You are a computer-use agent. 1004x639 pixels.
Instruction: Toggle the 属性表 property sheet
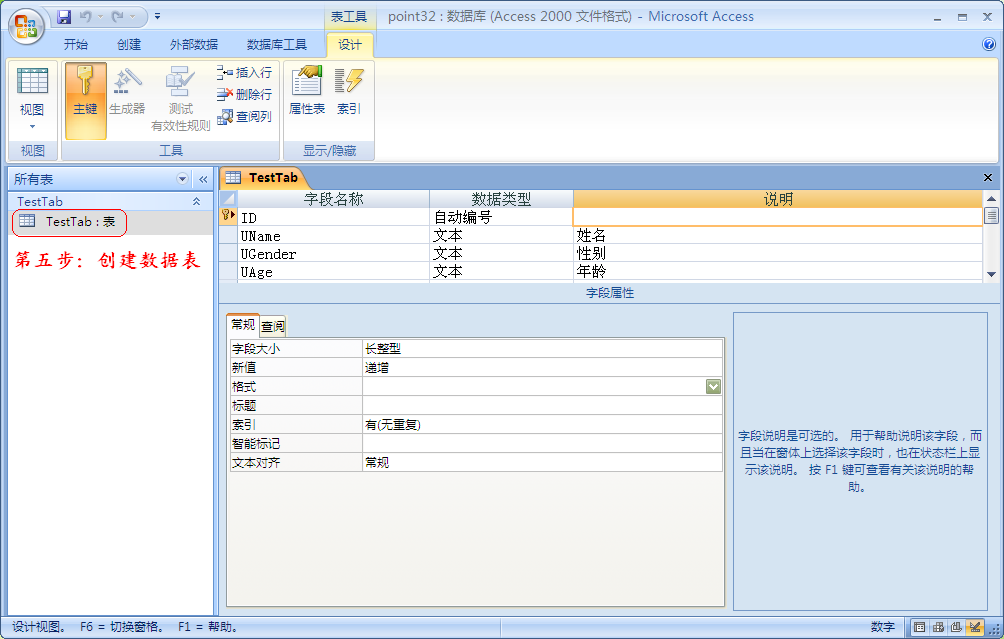[307, 91]
